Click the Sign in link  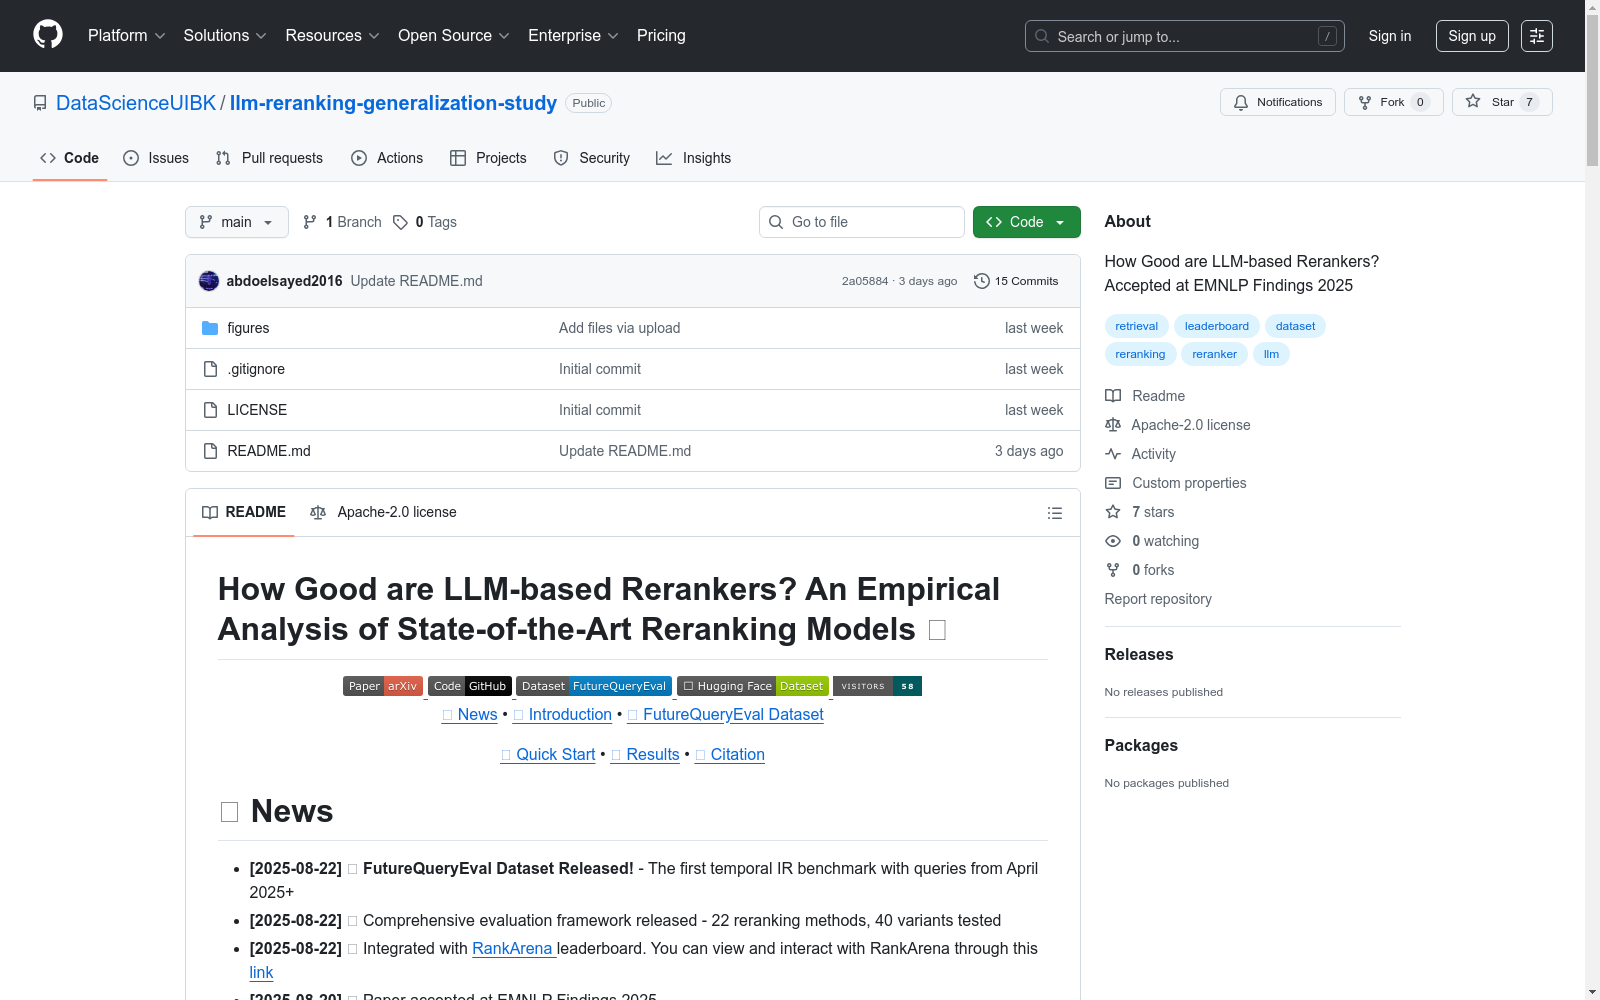pyautogui.click(x=1390, y=36)
